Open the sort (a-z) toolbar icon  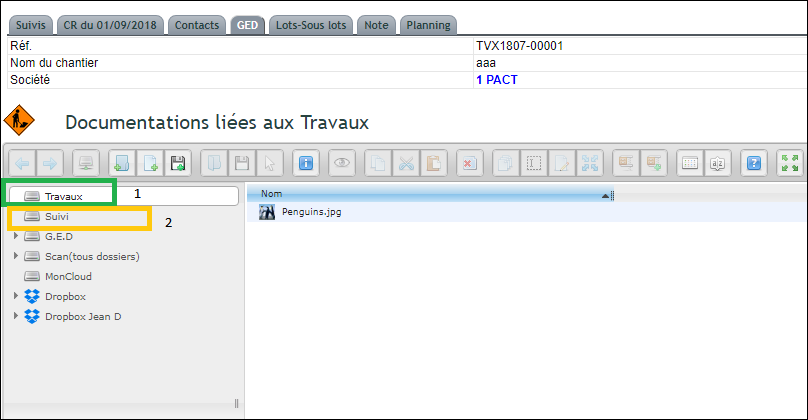[718, 164]
